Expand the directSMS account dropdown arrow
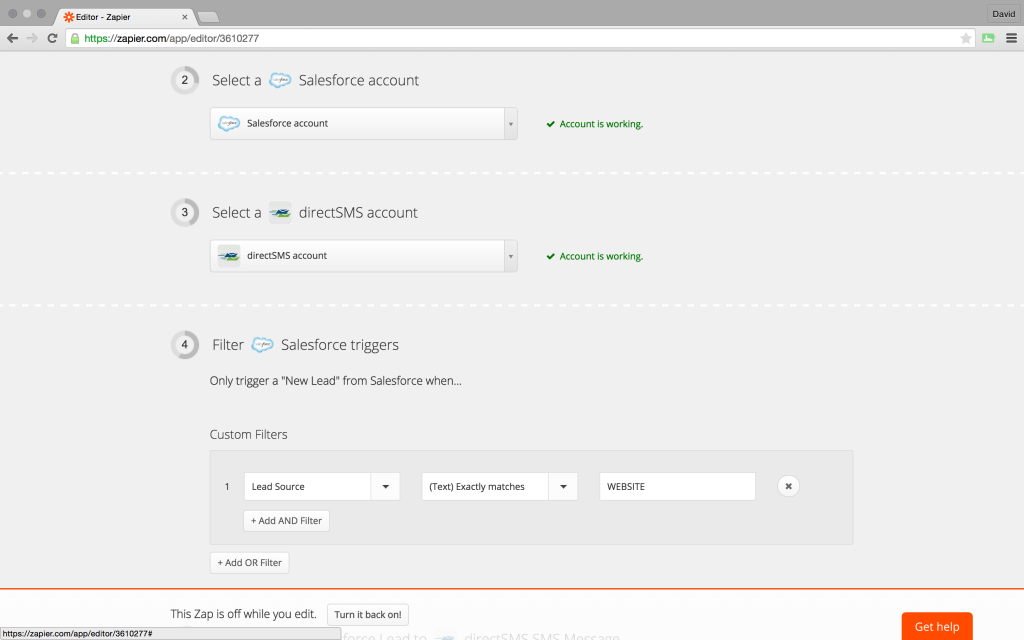This screenshot has height=640, width=1024. tap(511, 256)
